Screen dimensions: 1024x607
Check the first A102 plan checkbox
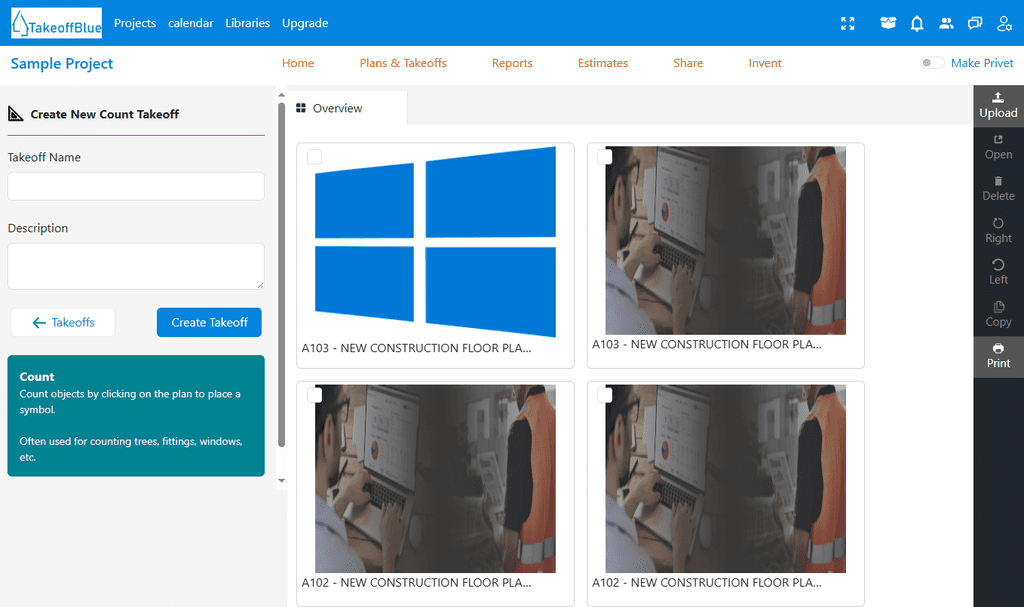point(315,395)
